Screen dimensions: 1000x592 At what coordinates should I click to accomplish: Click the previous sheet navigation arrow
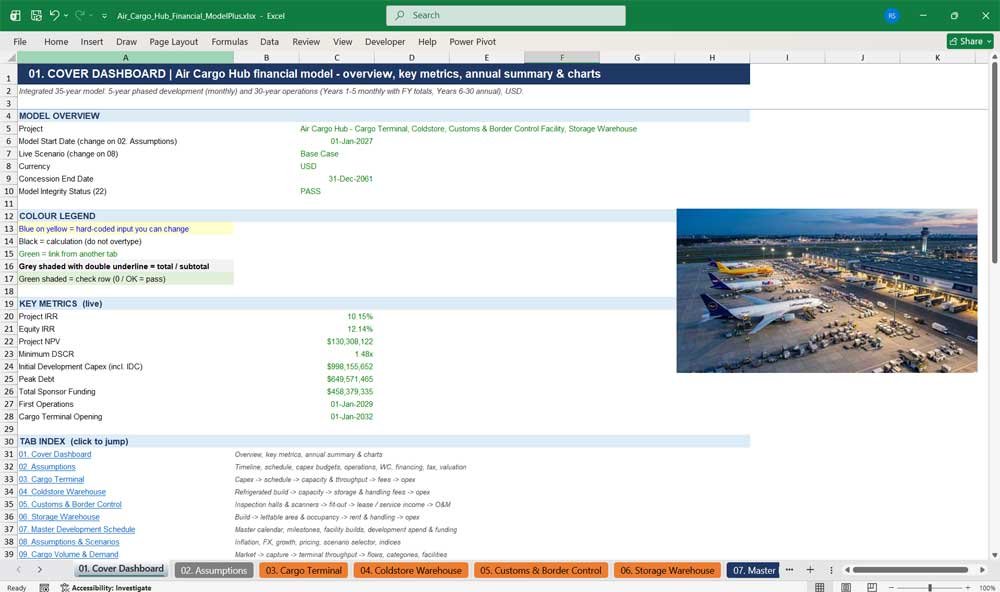(18, 570)
